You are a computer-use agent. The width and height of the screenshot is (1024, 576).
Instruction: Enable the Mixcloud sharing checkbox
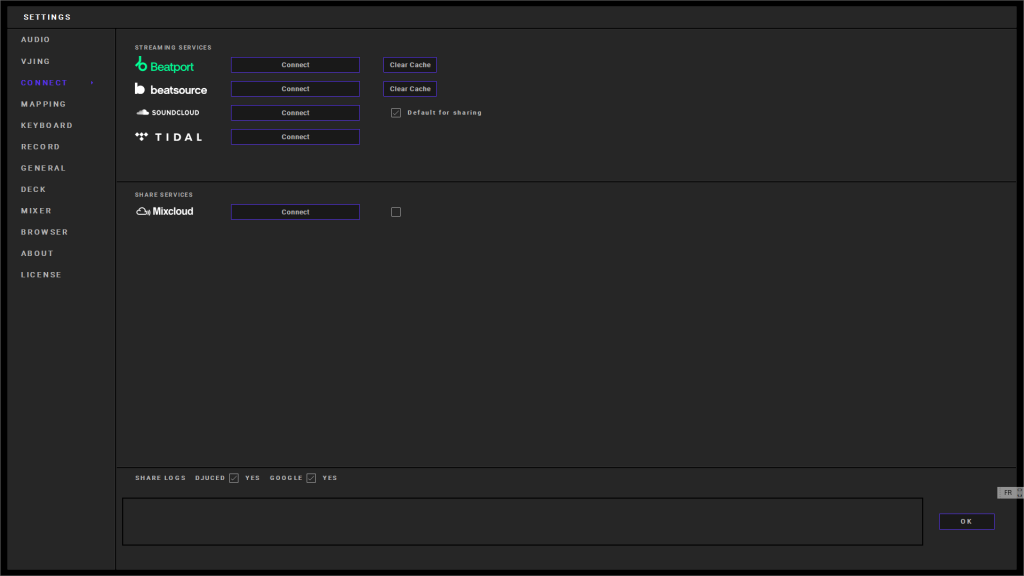pyautogui.click(x=396, y=212)
